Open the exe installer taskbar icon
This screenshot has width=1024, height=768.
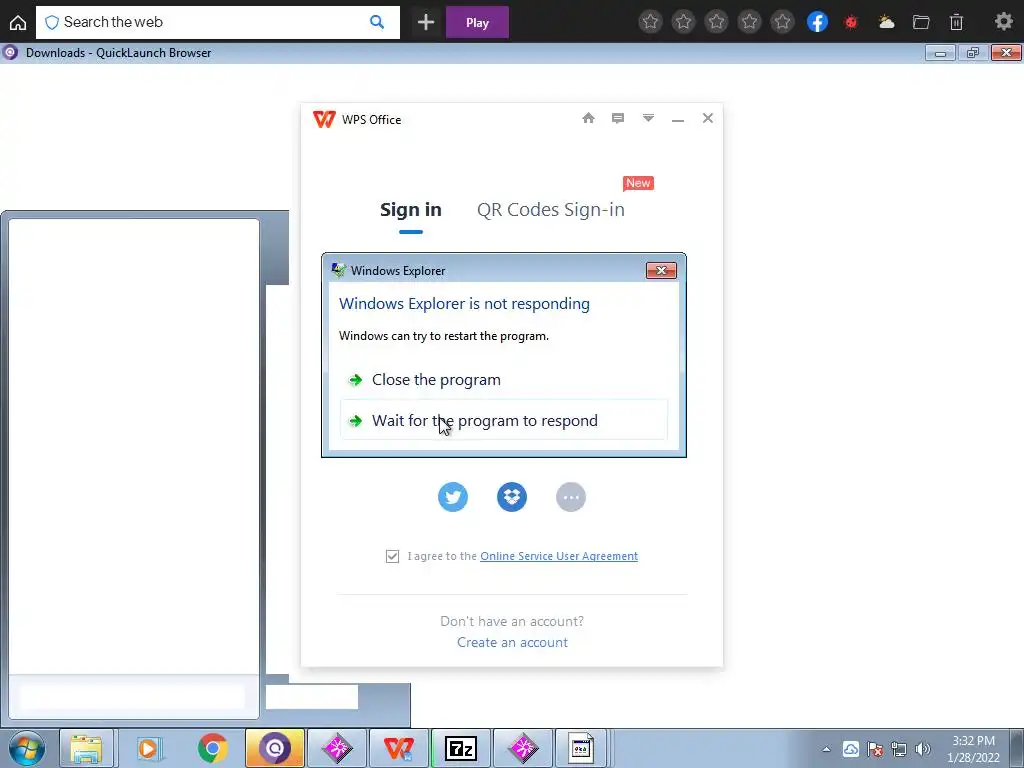tap(581, 748)
